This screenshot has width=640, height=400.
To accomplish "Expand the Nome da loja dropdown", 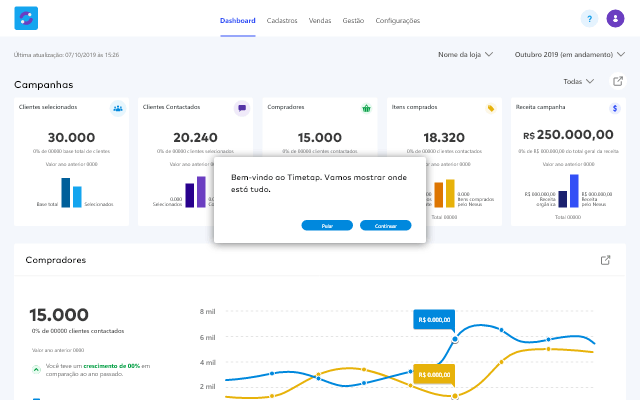I will (x=466, y=55).
